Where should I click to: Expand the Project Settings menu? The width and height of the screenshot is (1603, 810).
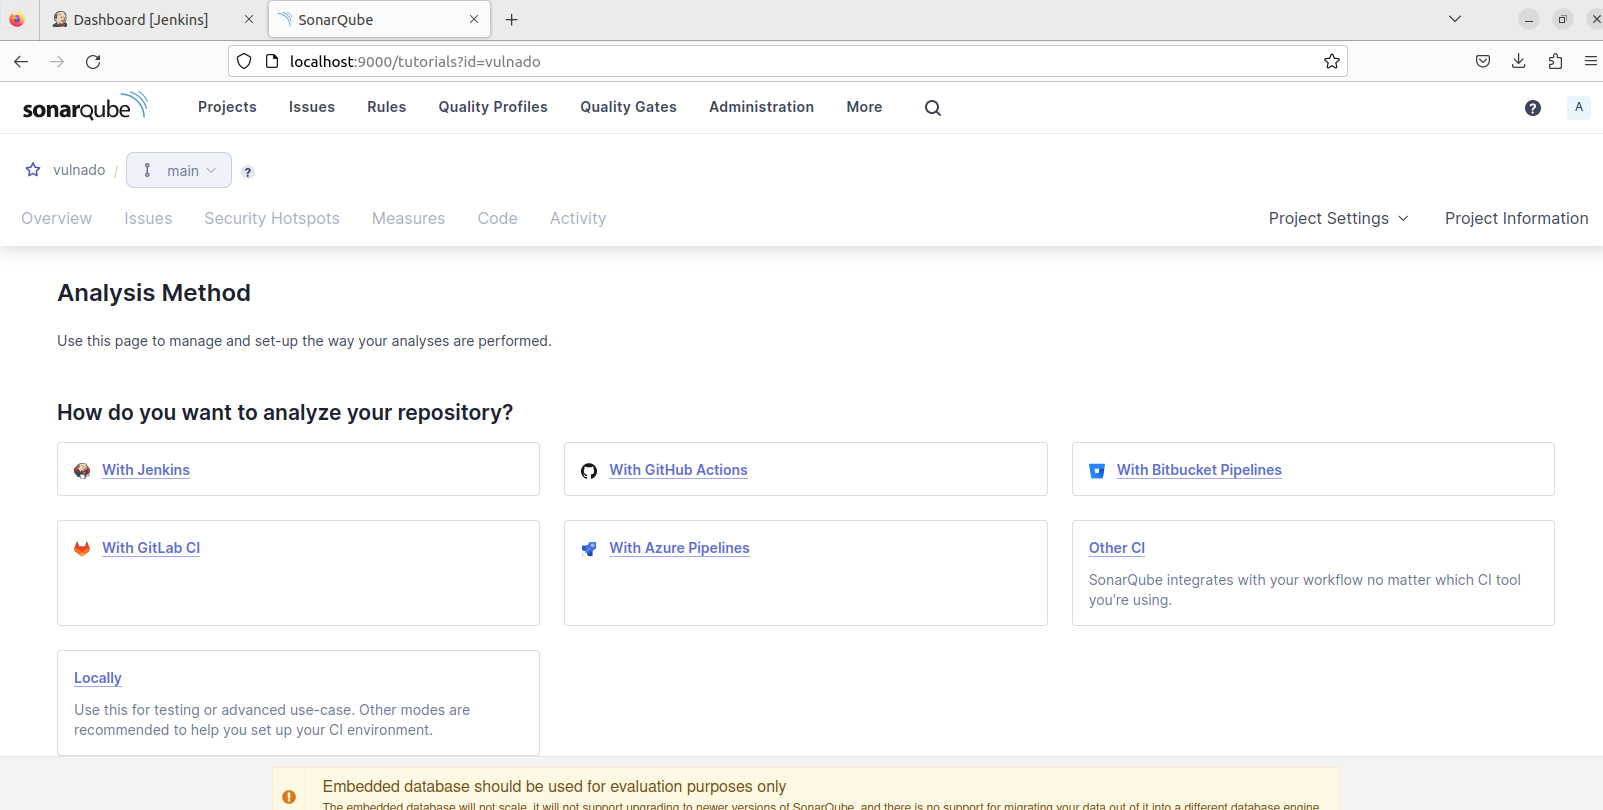click(x=1339, y=218)
